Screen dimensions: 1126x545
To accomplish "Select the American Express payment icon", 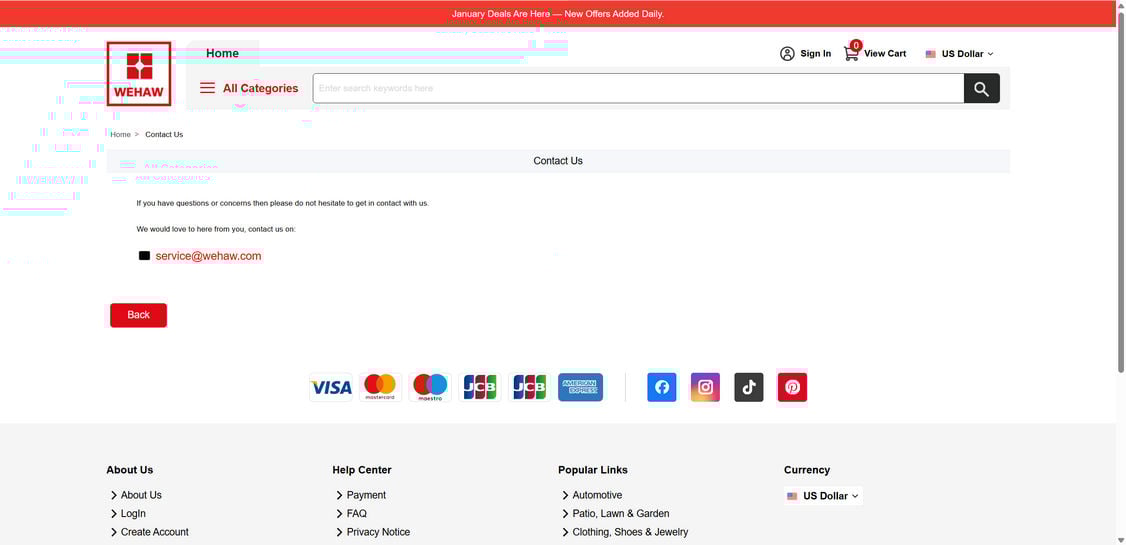I will click(x=580, y=388).
